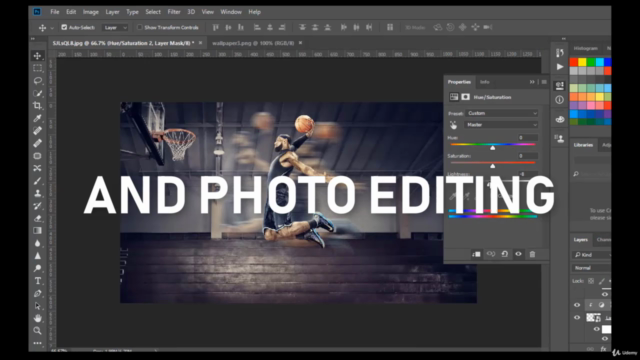
Task: Open the tool preset picker arrow
Action: (x=52, y=28)
